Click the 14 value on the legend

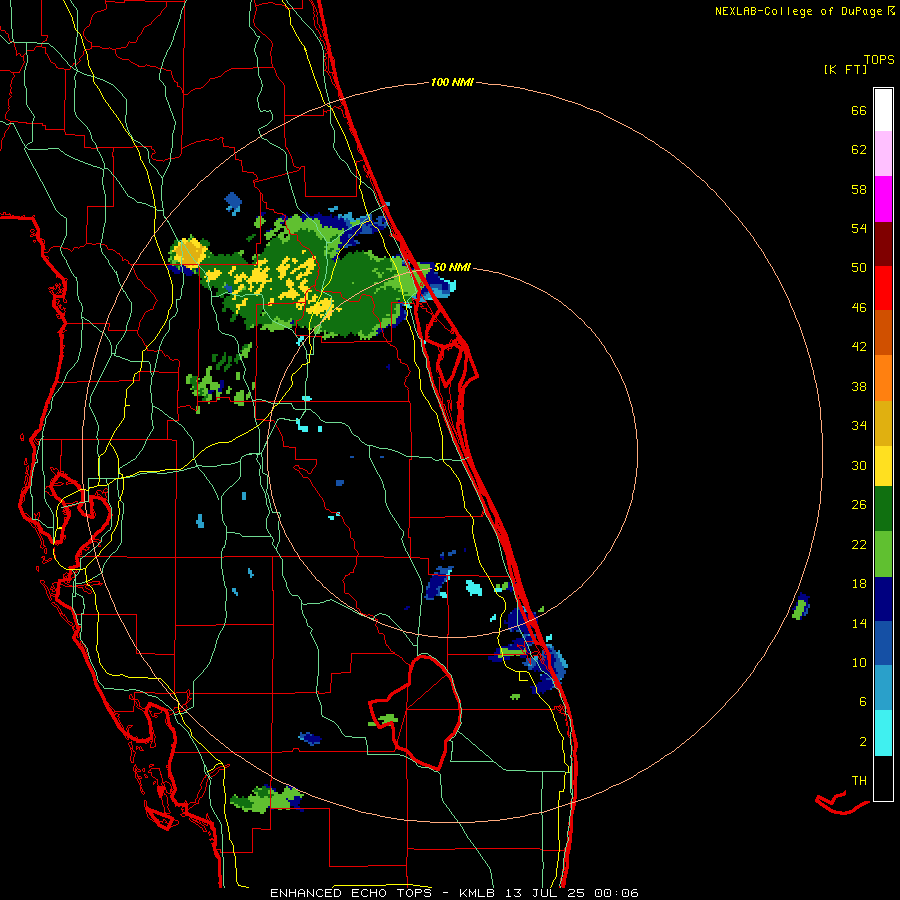[859, 623]
